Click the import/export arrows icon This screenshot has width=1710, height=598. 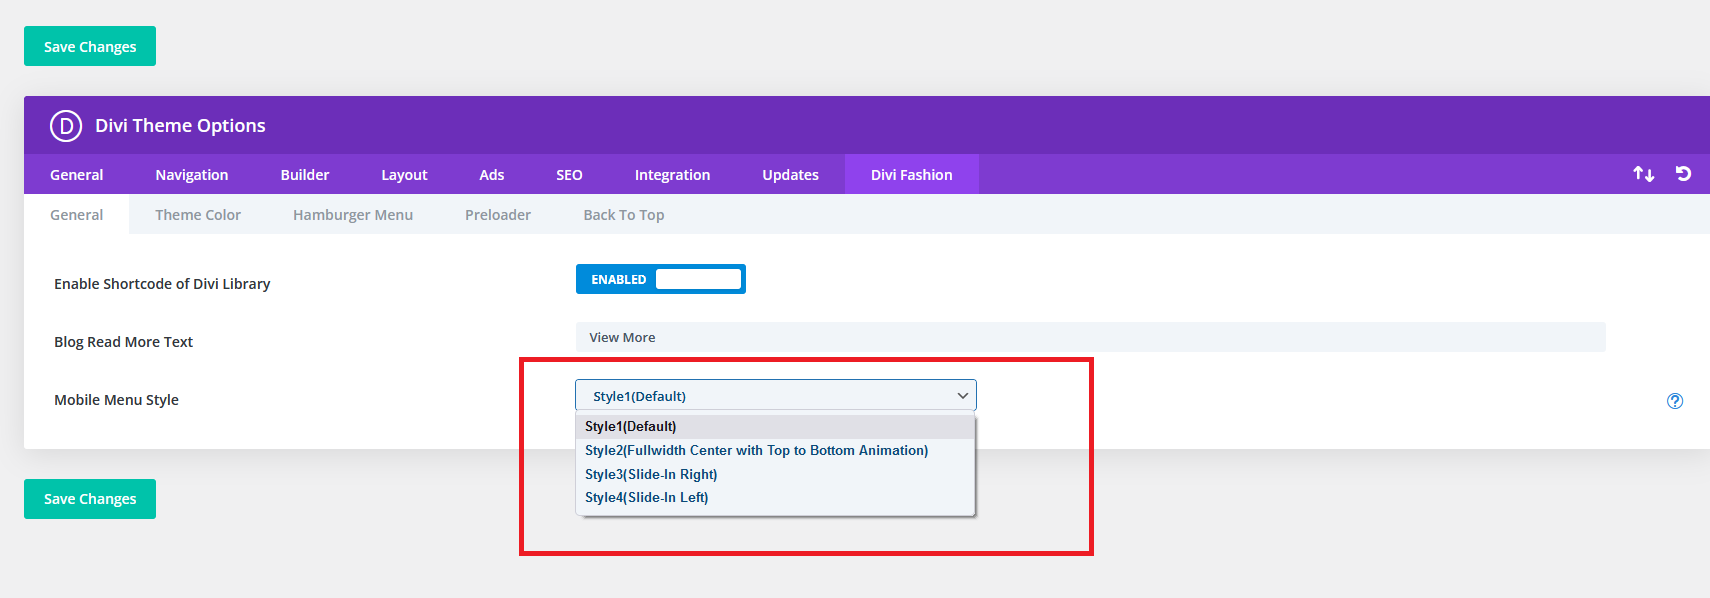[x=1643, y=174]
